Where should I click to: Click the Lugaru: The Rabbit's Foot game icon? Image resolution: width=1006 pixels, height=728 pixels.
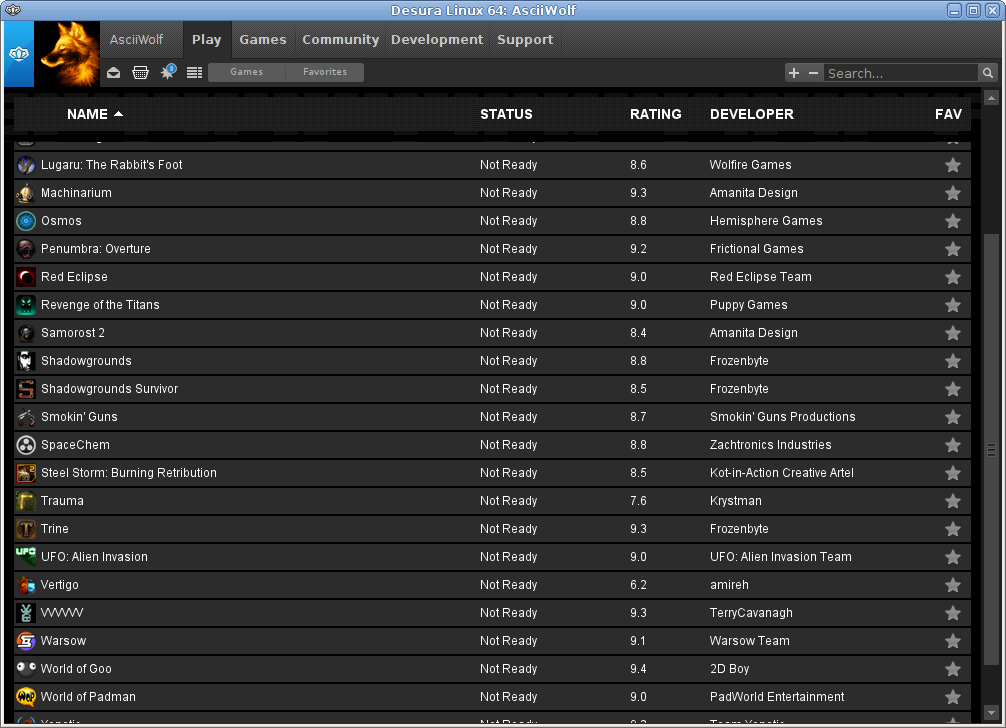[x=26, y=165]
